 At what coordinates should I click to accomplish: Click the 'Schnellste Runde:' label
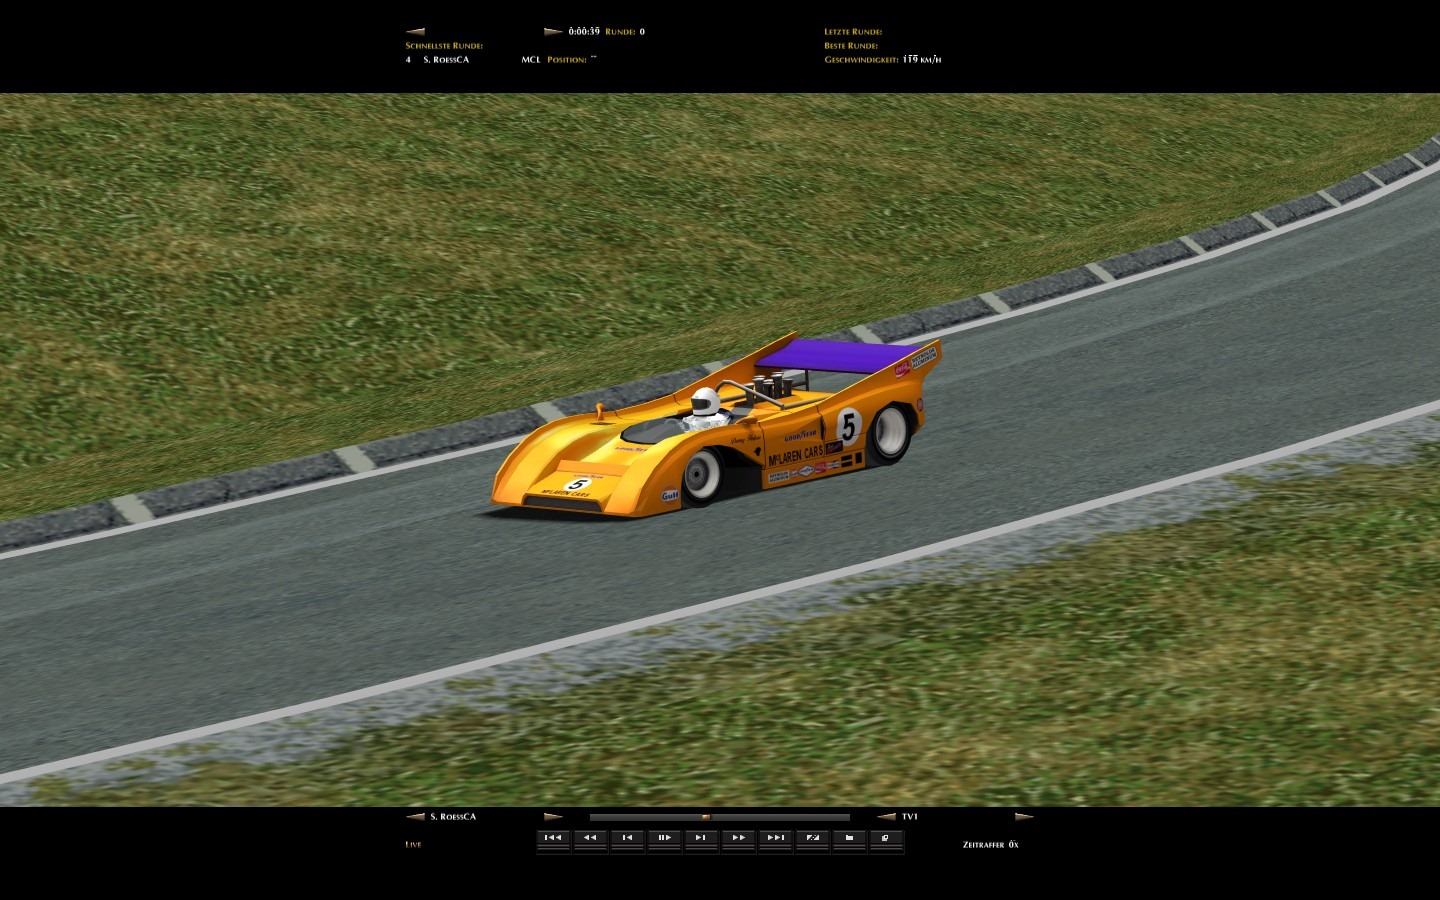pos(444,46)
